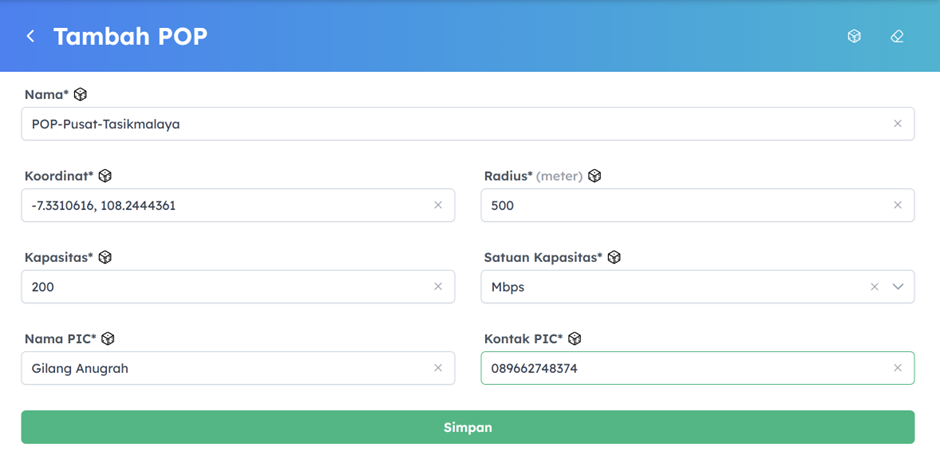Clear the Radius field value

(897, 205)
